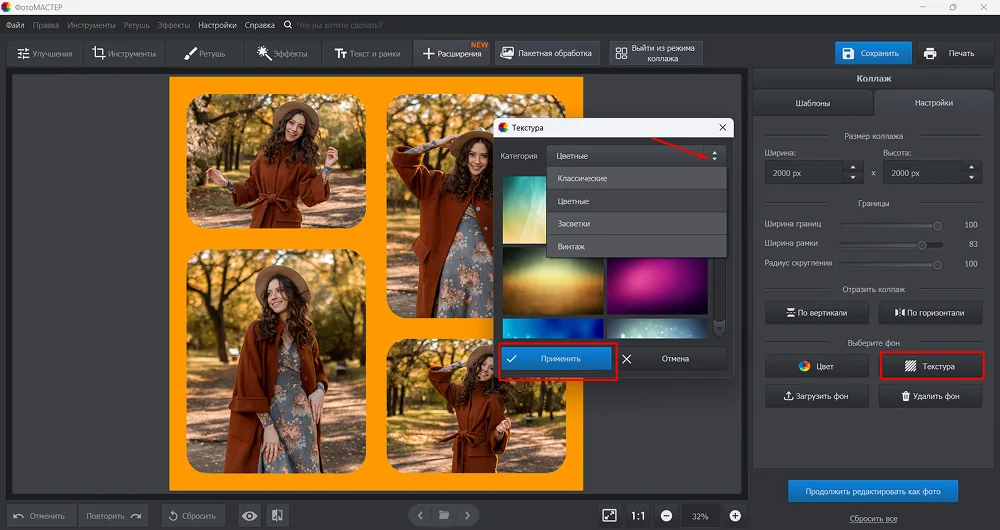Open the Инструменты menu in menu bar
The image size is (1000, 530).
pyautogui.click(x=91, y=26)
